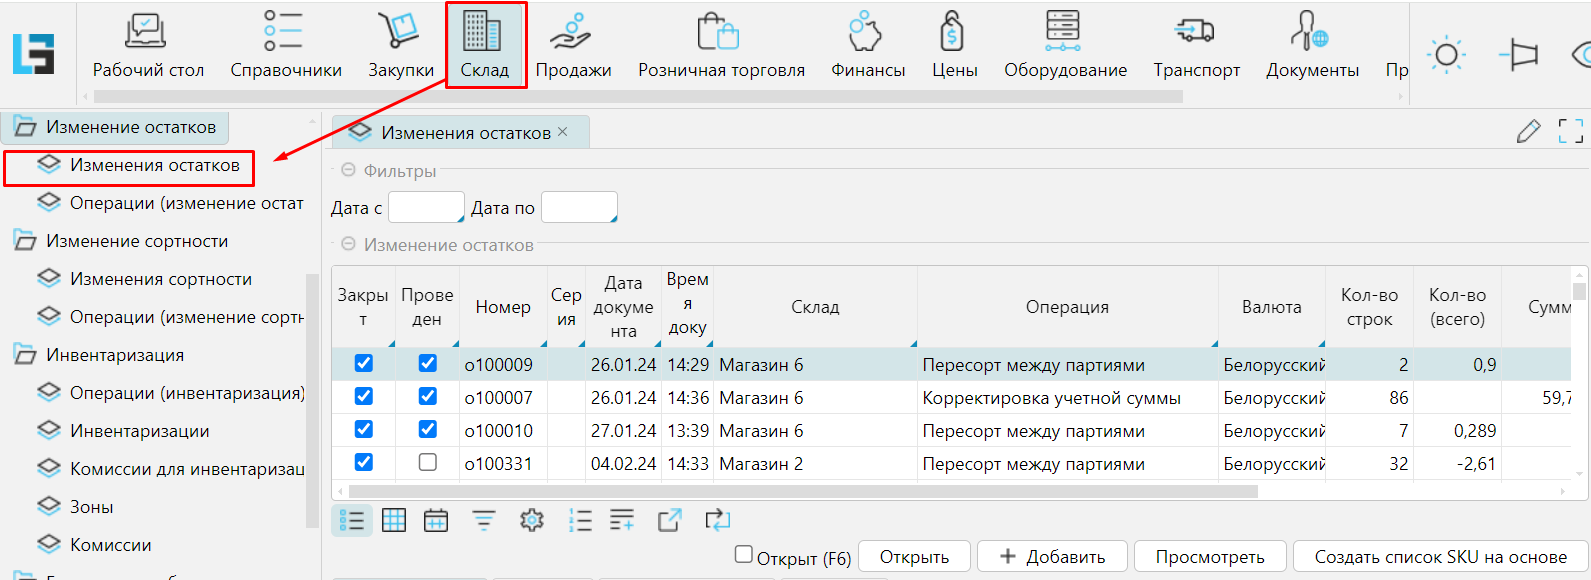Select Изменения сортности in the sidebar tree
The image size is (1591, 580).
tap(160, 279)
